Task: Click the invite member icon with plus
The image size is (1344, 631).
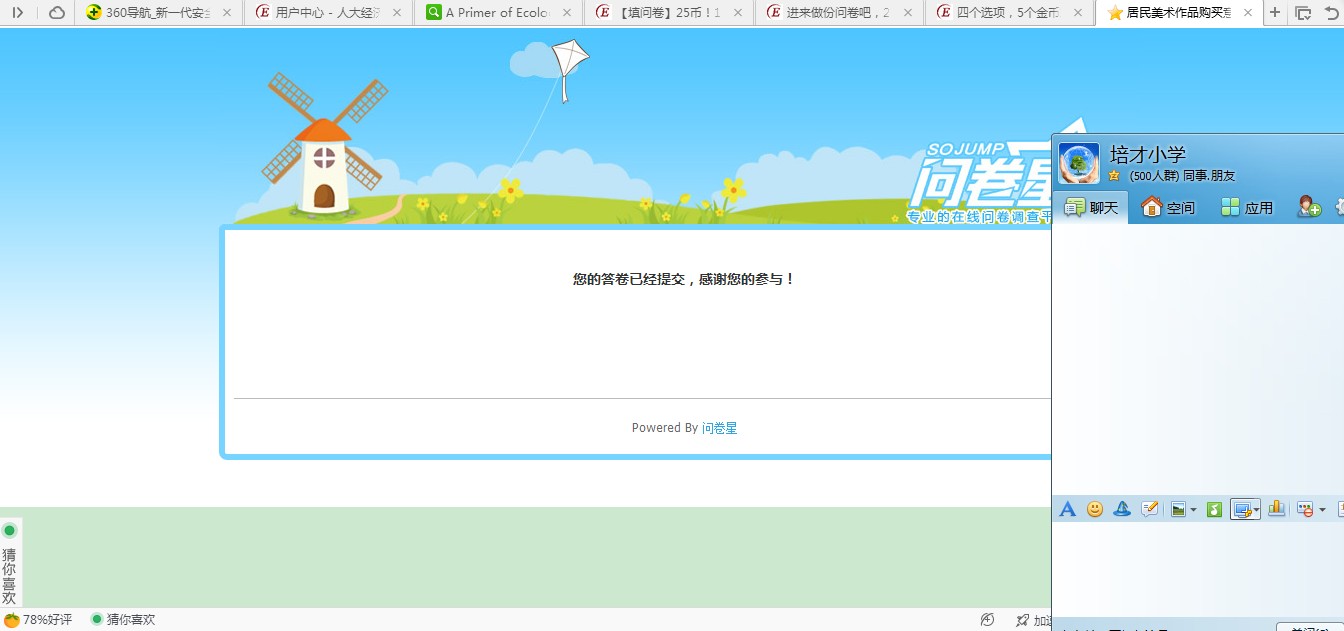Action: pyautogui.click(x=1309, y=207)
